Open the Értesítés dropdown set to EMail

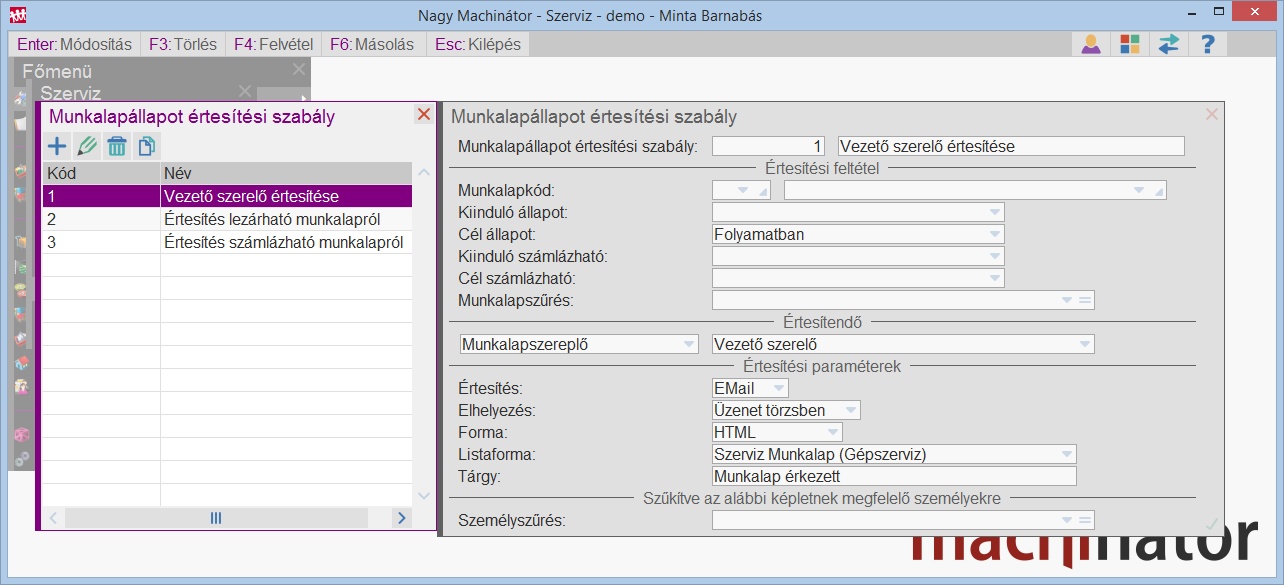click(779, 388)
